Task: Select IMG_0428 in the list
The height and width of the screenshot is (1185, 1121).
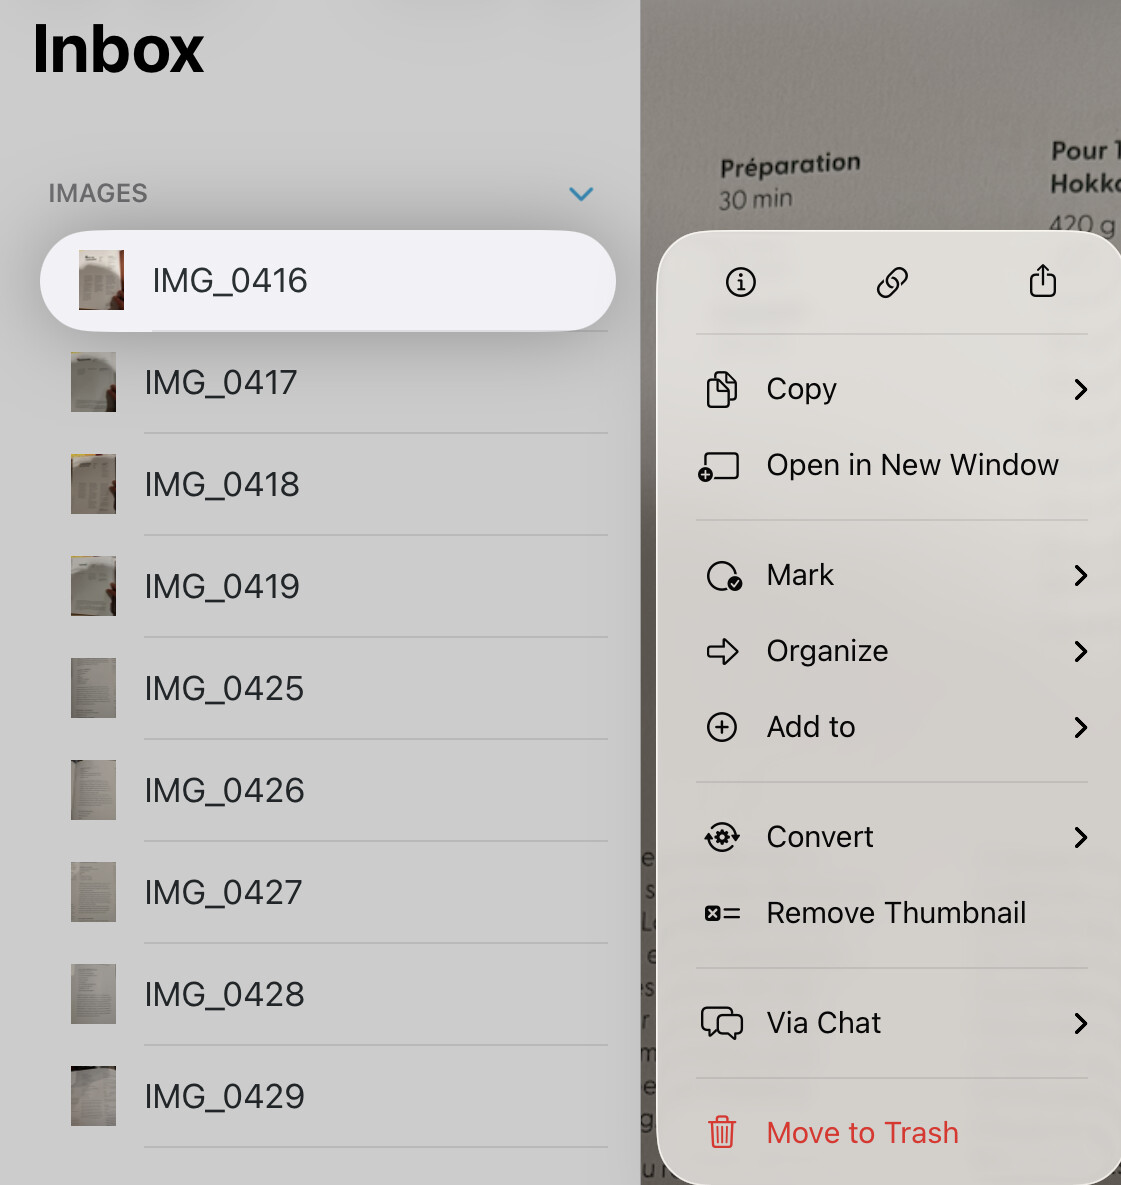Action: click(x=328, y=995)
